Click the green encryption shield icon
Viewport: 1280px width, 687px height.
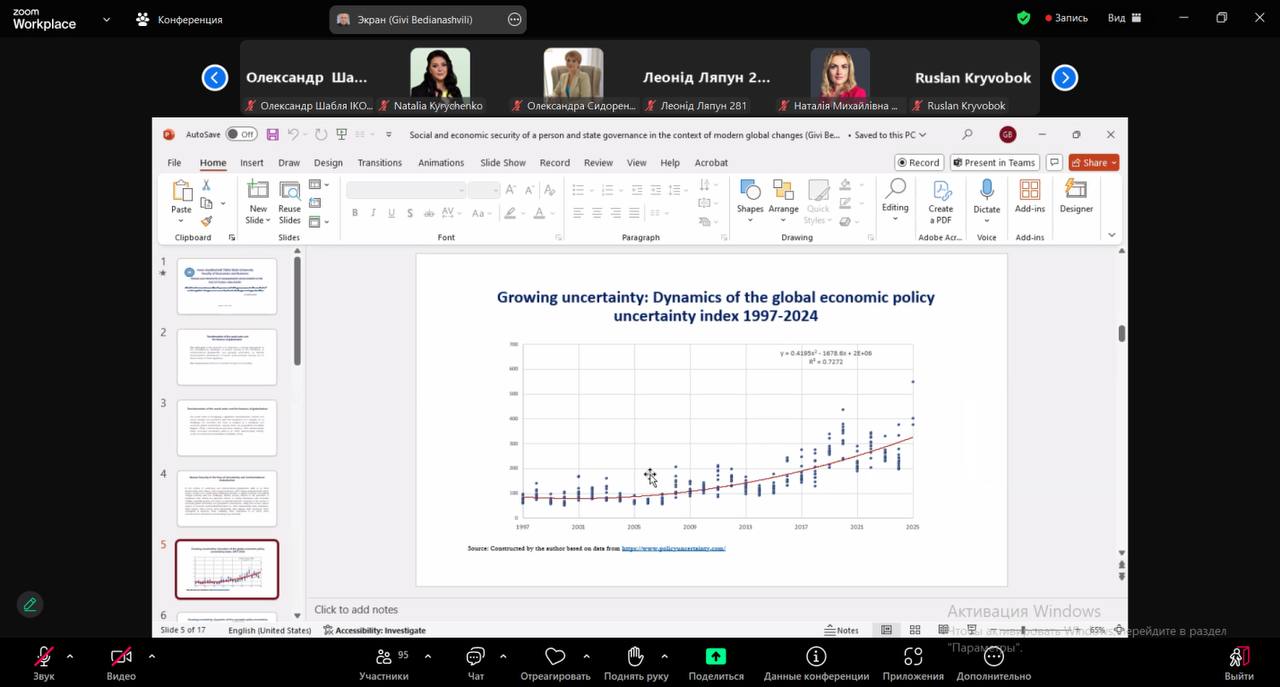coord(1023,18)
